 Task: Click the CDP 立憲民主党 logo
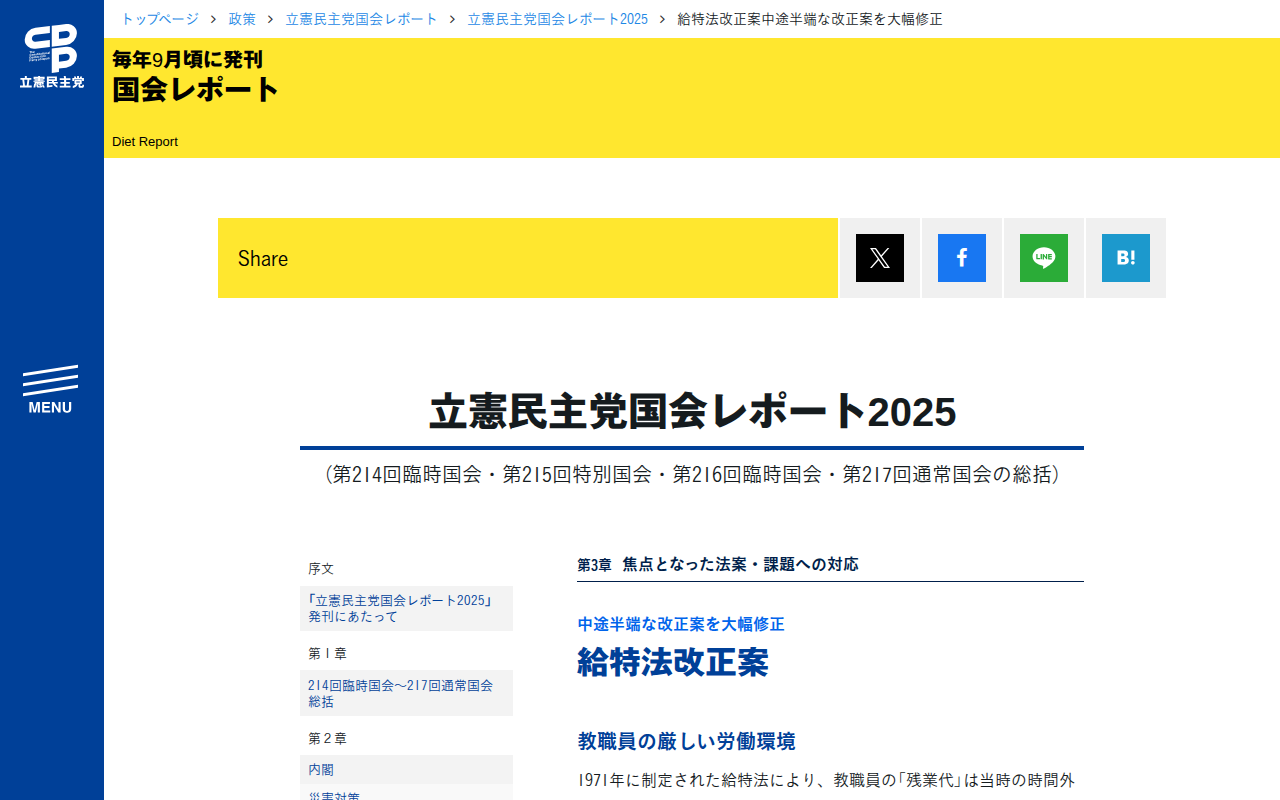[52, 56]
